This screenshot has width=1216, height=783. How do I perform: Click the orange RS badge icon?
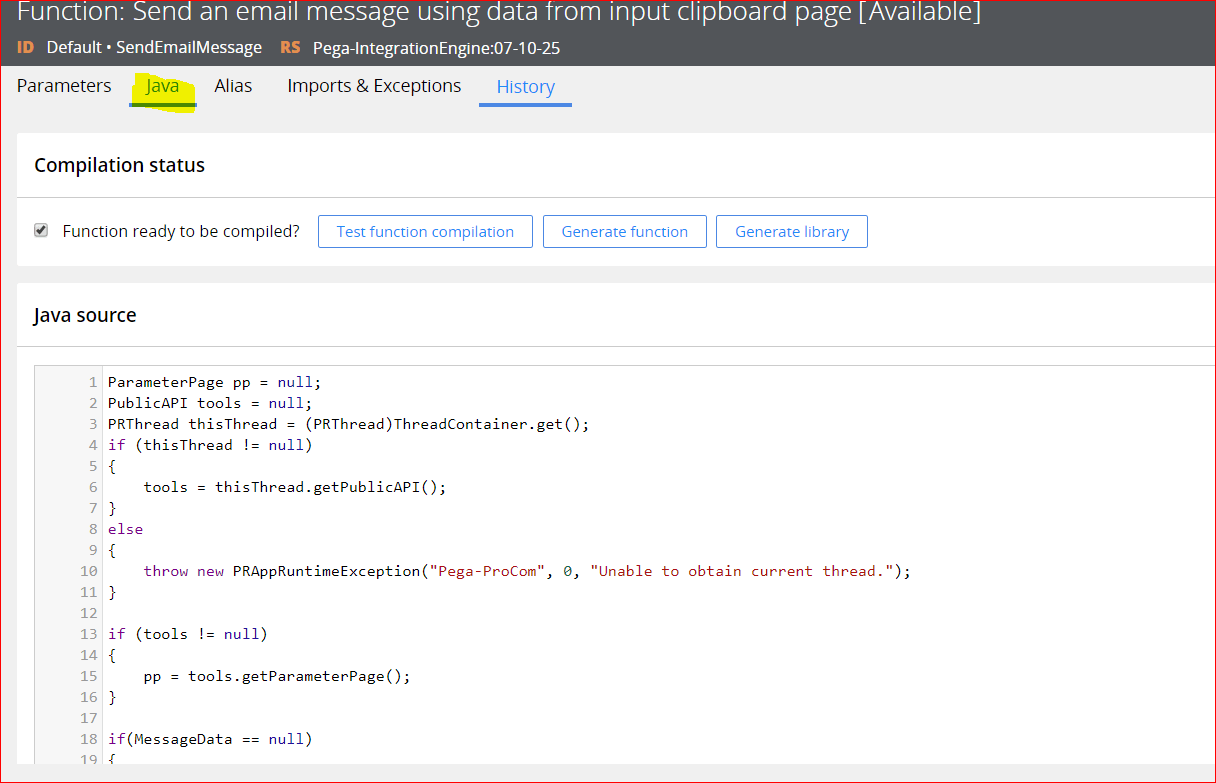click(289, 47)
